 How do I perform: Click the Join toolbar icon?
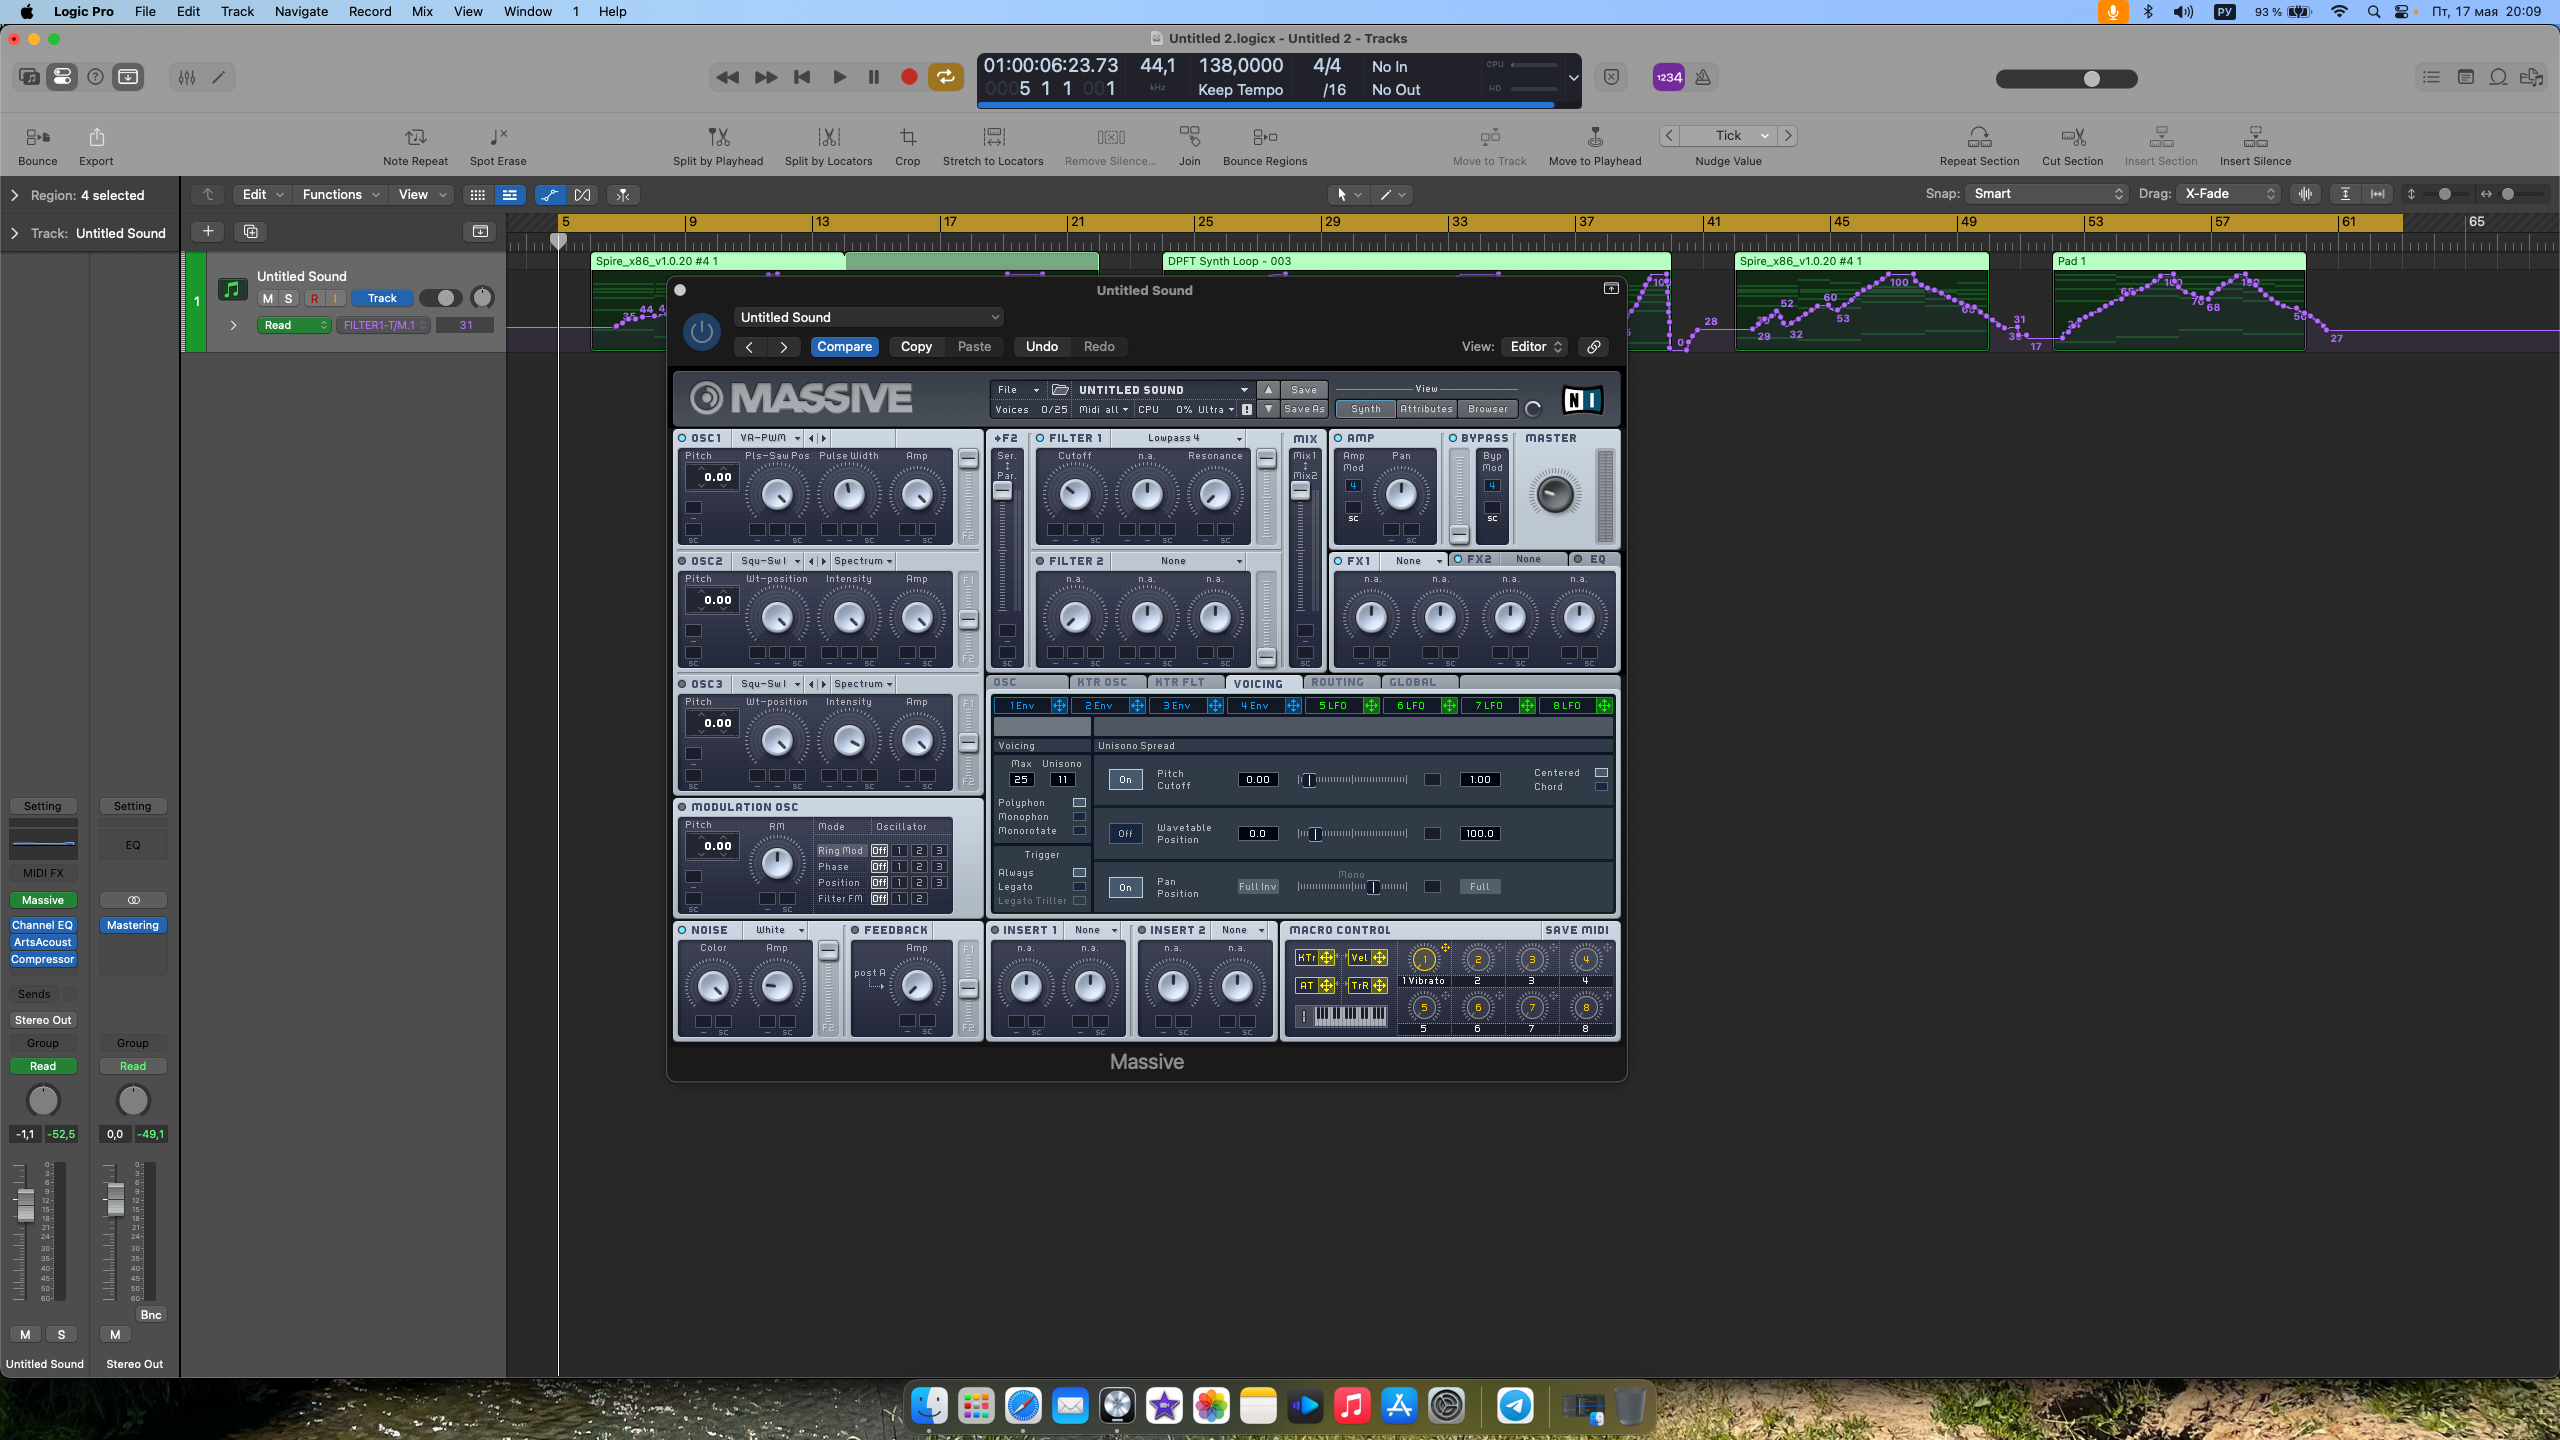coord(1189,137)
